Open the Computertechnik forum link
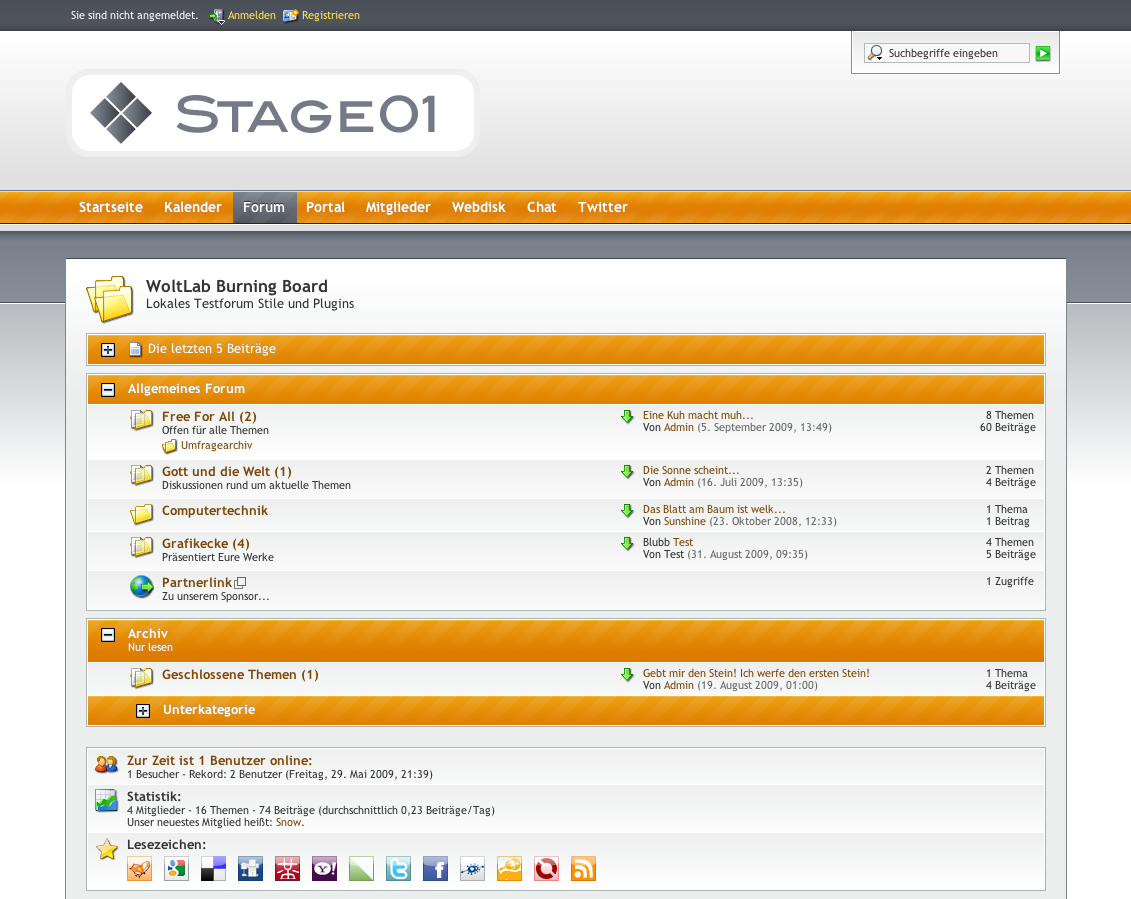Viewport: 1131px width, 899px height. tap(214, 511)
